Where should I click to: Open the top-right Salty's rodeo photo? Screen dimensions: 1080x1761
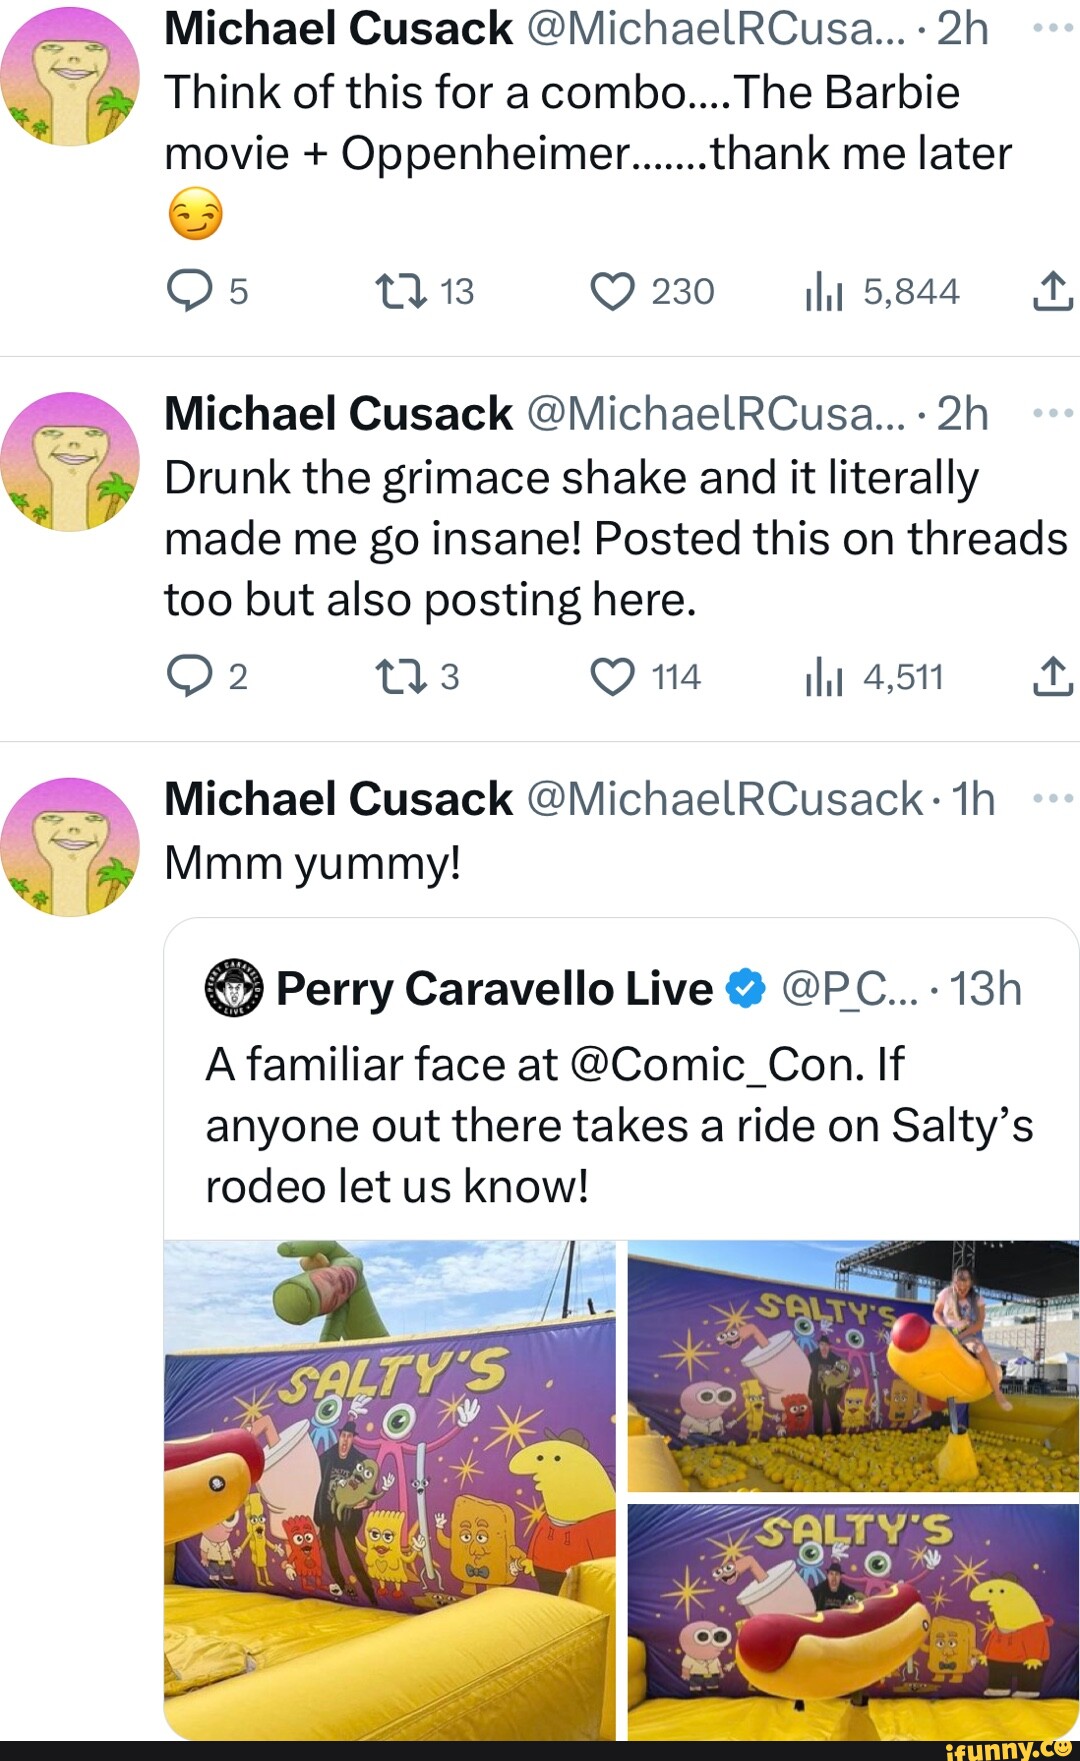tap(853, 1366)
